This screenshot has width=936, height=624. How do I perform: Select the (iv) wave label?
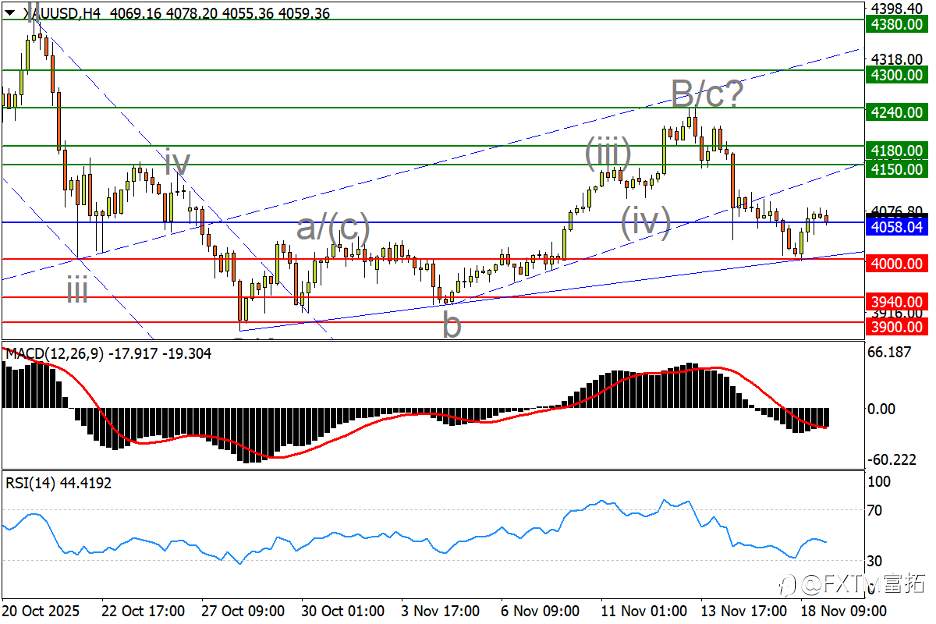[646, 222]
